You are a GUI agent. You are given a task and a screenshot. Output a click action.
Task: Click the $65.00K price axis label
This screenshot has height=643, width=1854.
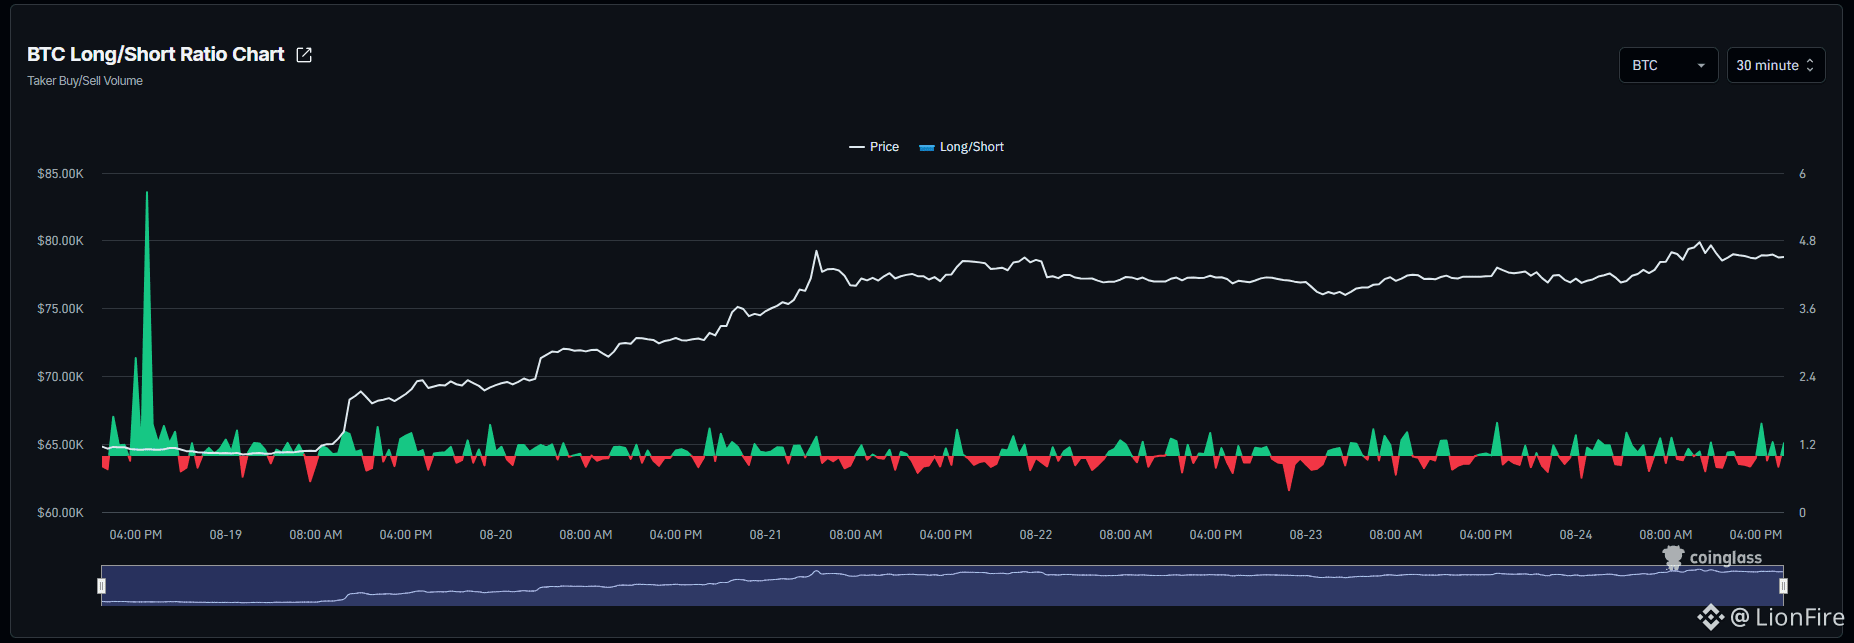[60, 445]
